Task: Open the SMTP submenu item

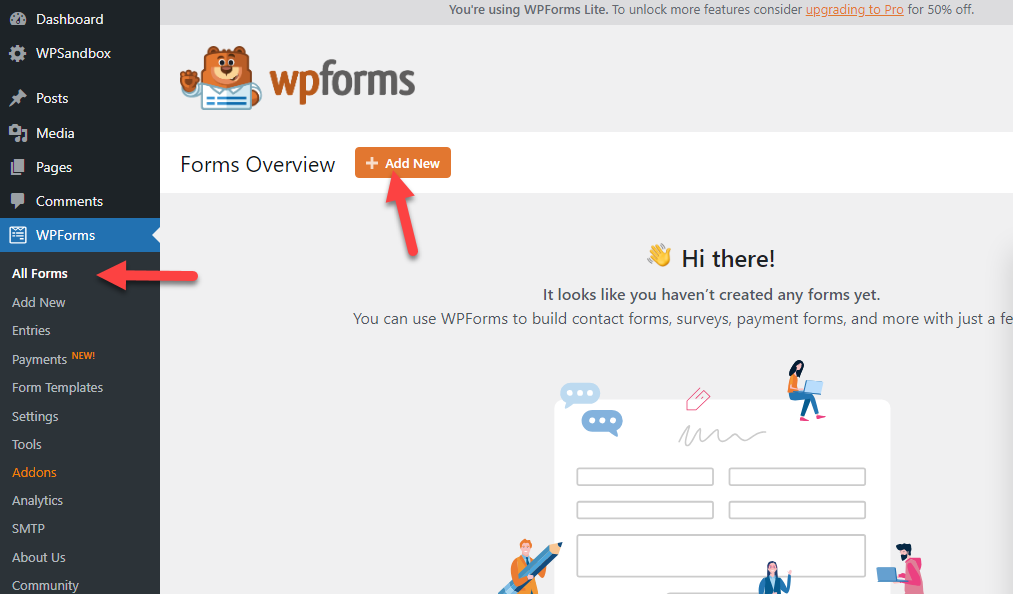Action: coord(28,528)
